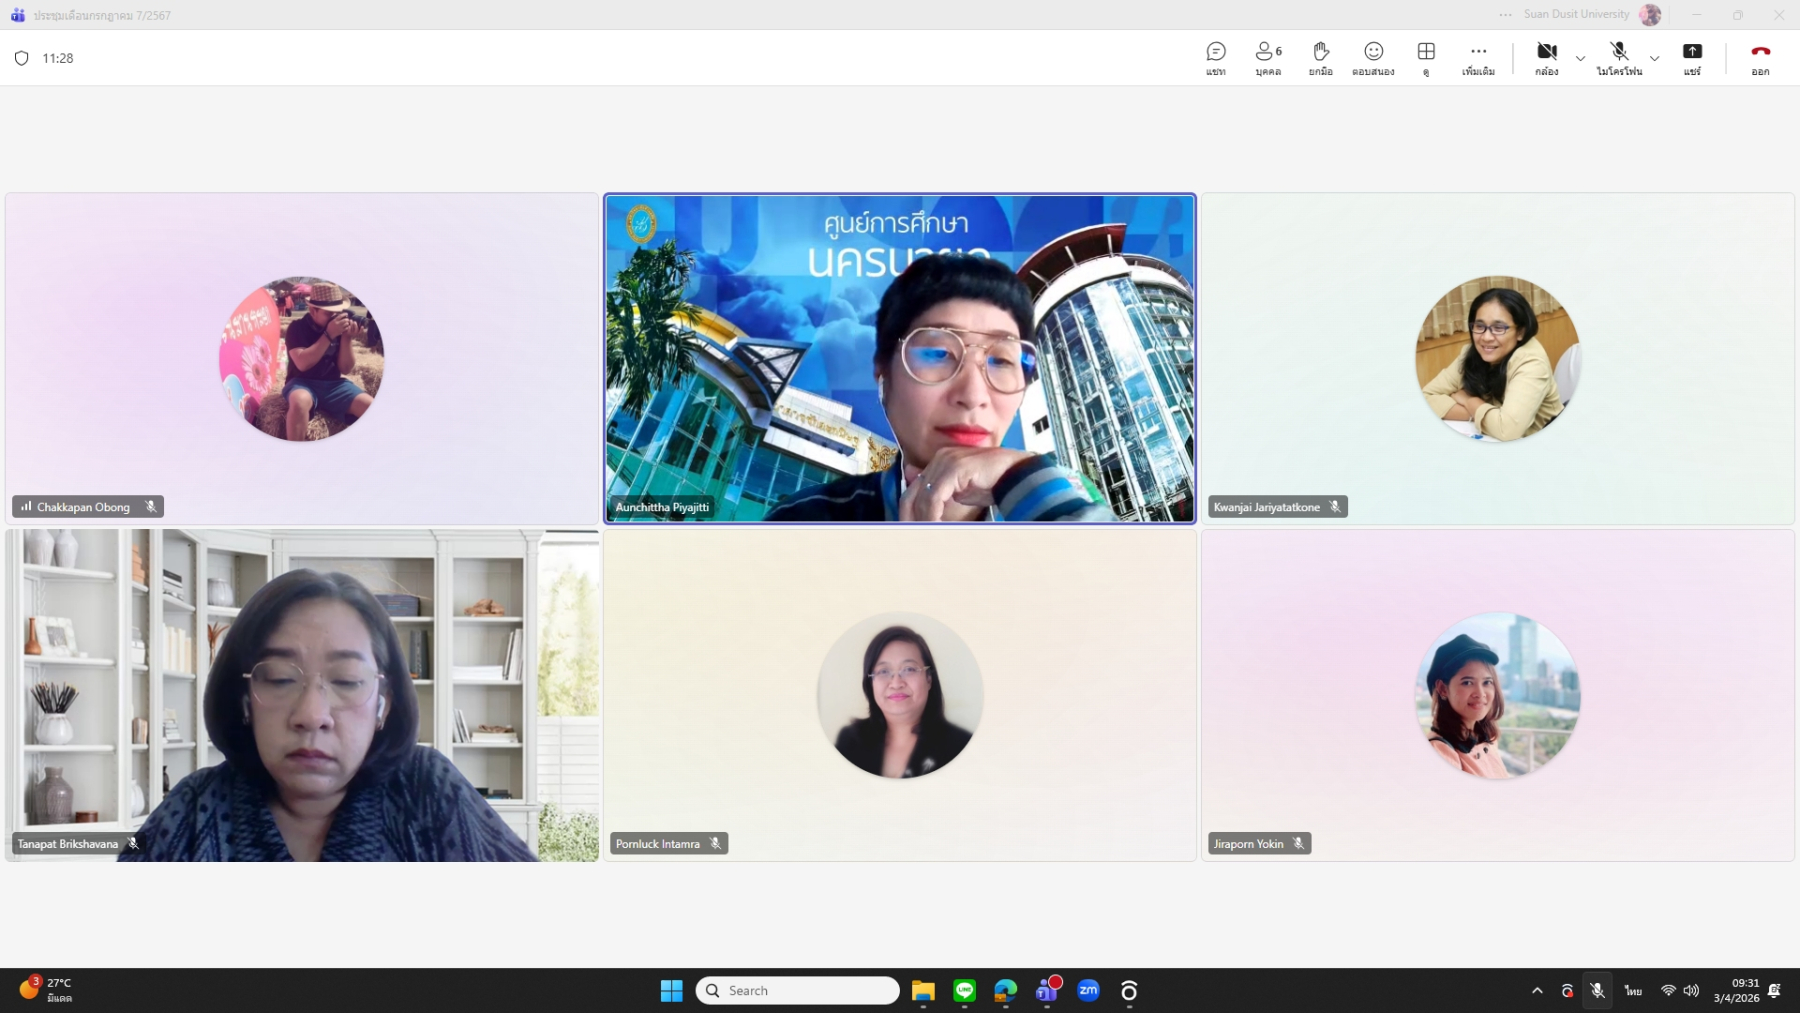Image resolution: width=1800 pixels, height=1013 pixels.
Task: Unmute the microphone in the meeting toolbar
Action: click(x=1619, y=58)
